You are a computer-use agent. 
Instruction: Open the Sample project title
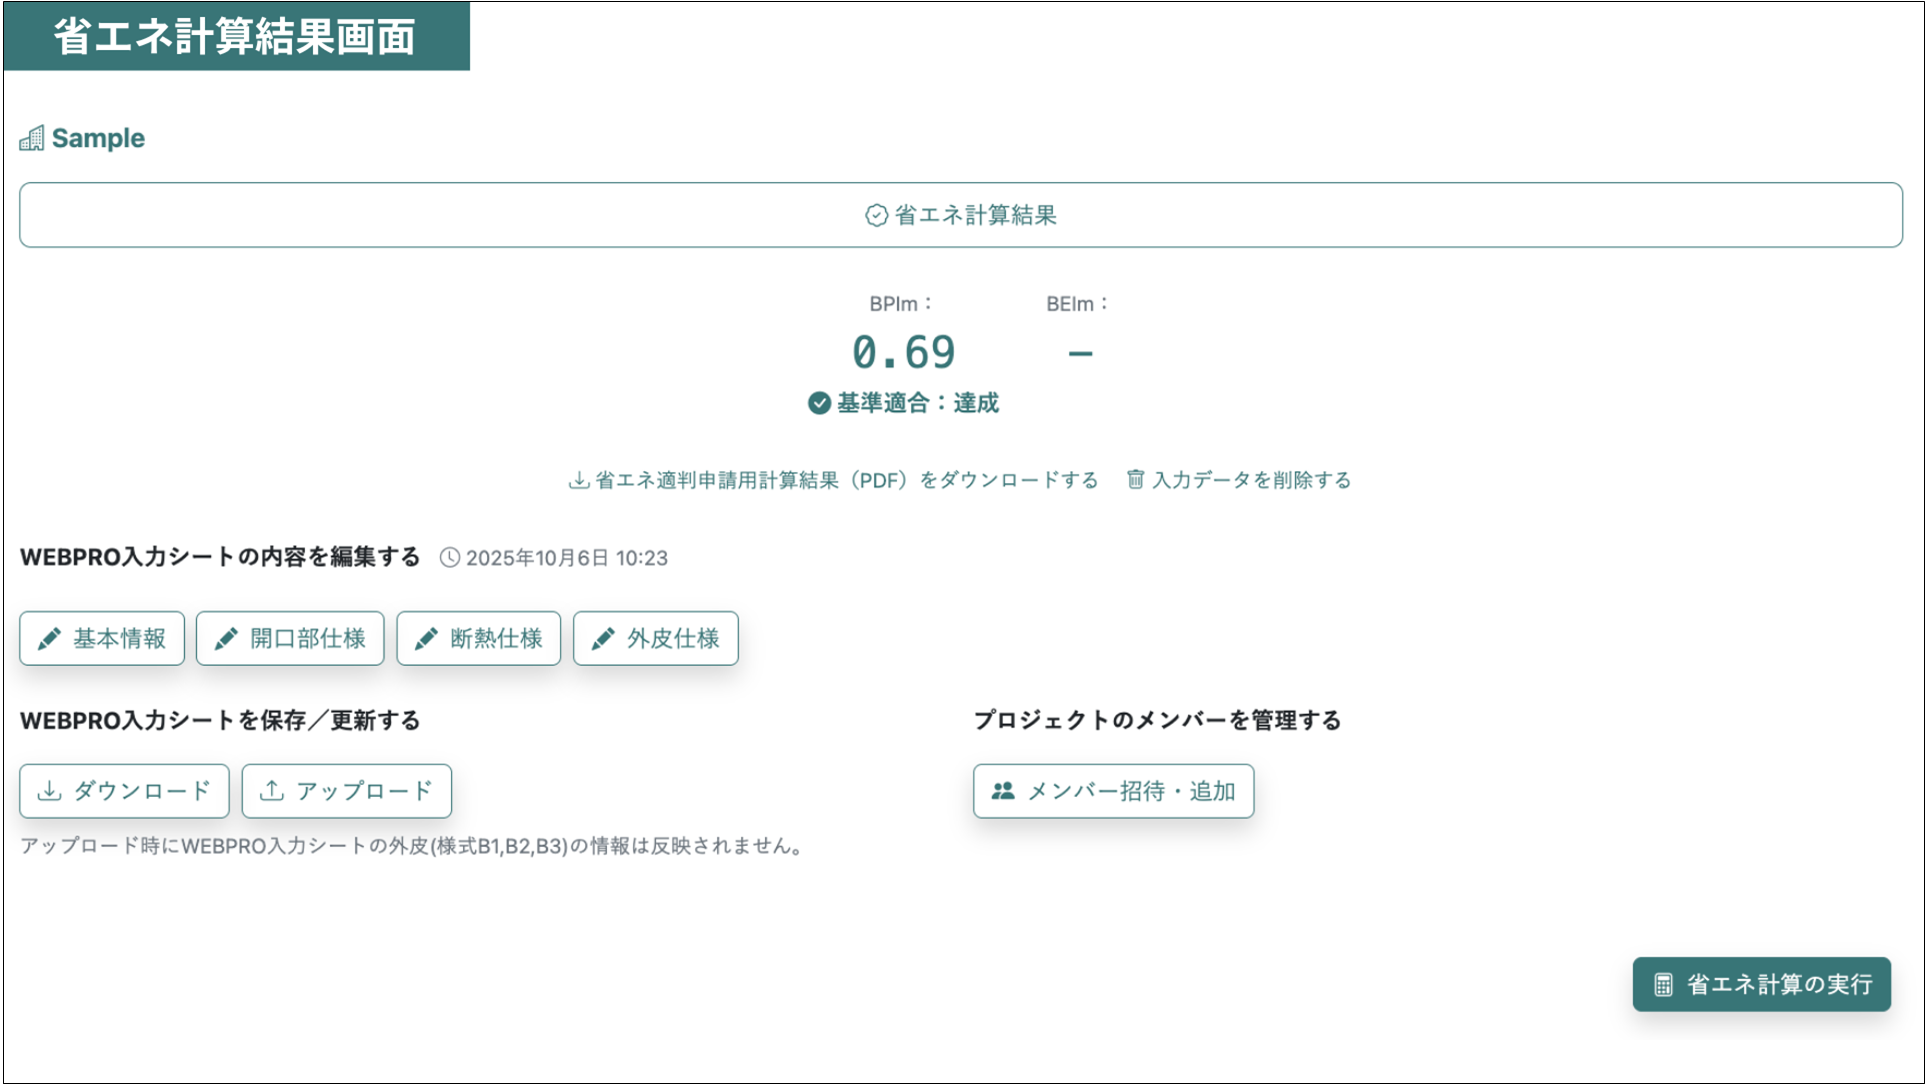tap(98, 138)
